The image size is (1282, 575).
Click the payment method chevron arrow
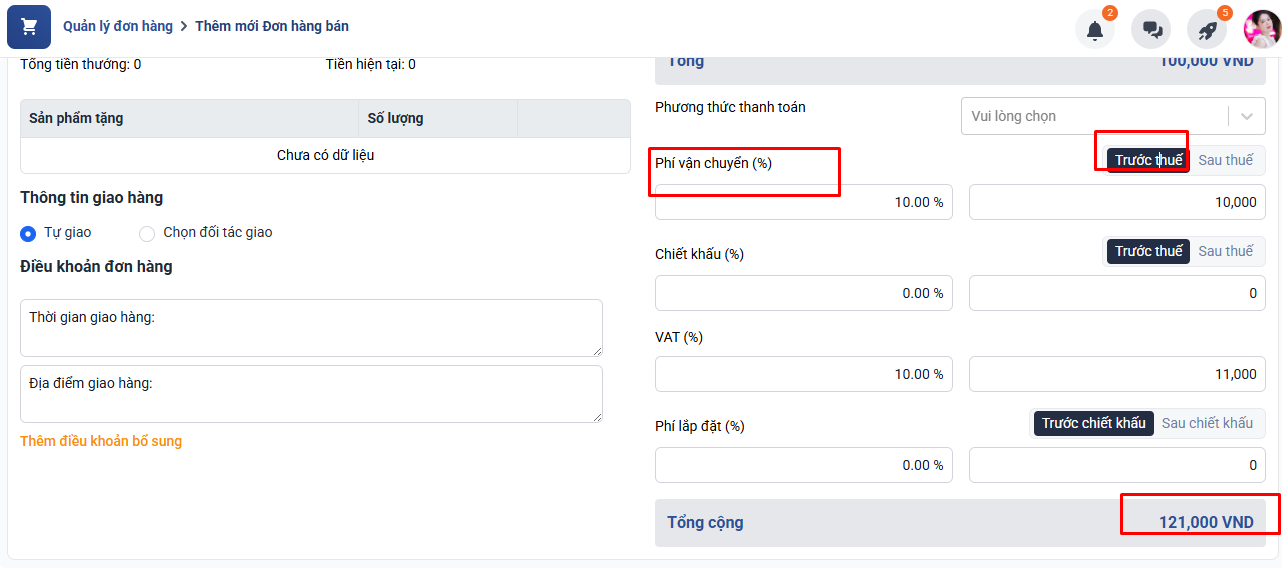pos(1247,116)
